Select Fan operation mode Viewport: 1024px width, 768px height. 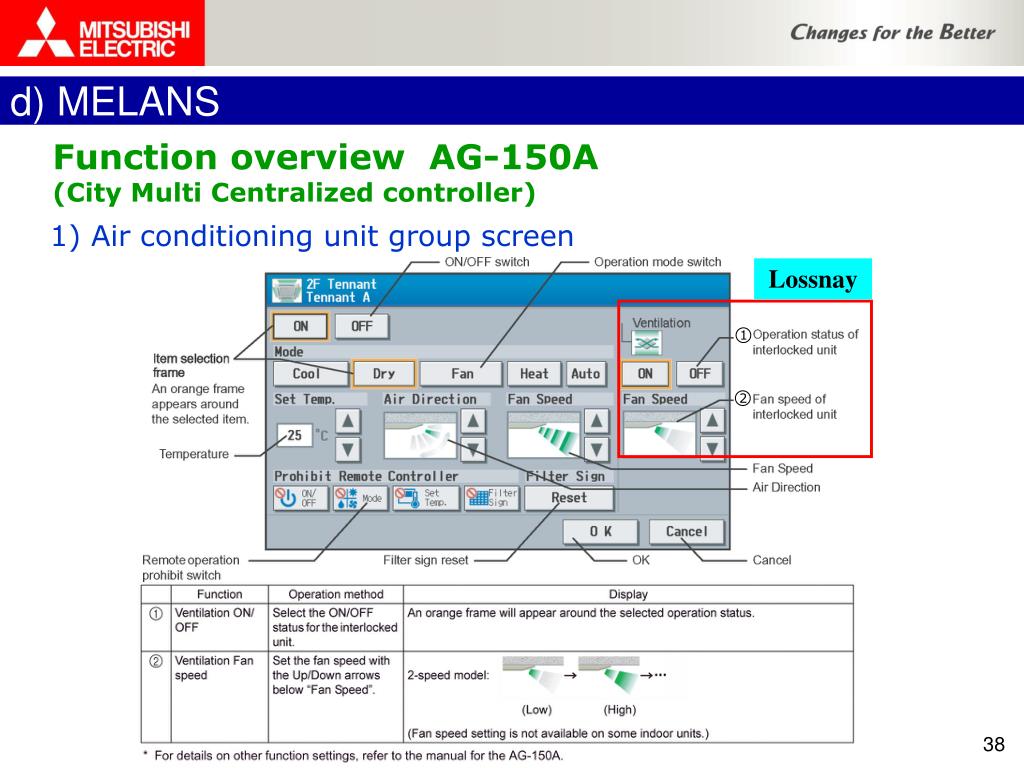click(x=461, y=374)
